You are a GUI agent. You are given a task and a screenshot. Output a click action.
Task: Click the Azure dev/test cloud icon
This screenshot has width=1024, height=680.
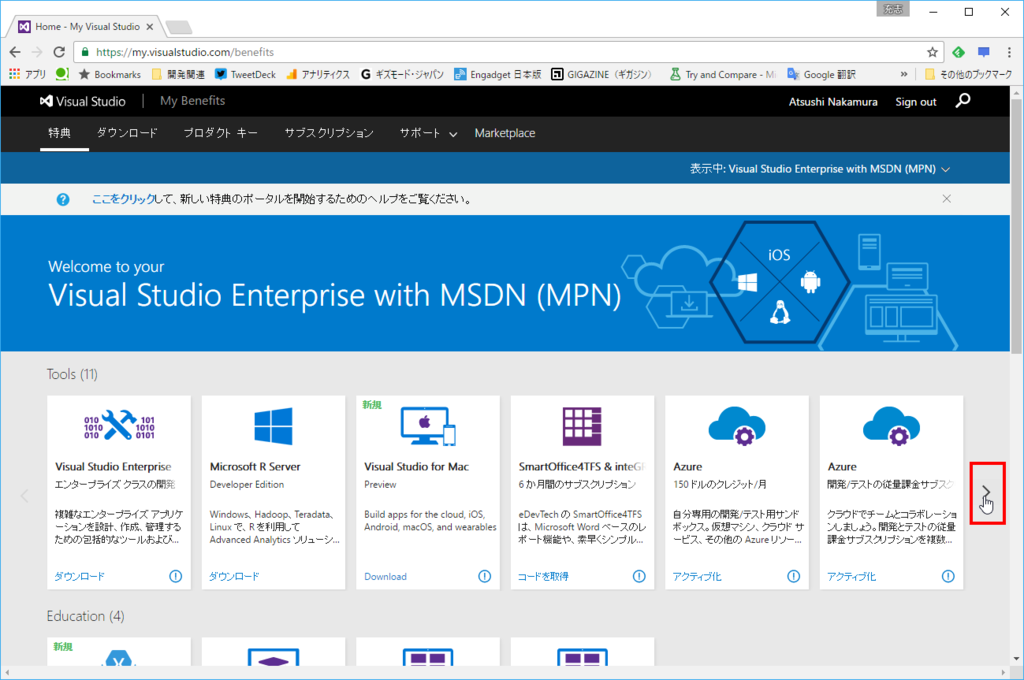(x=891, y=426)
